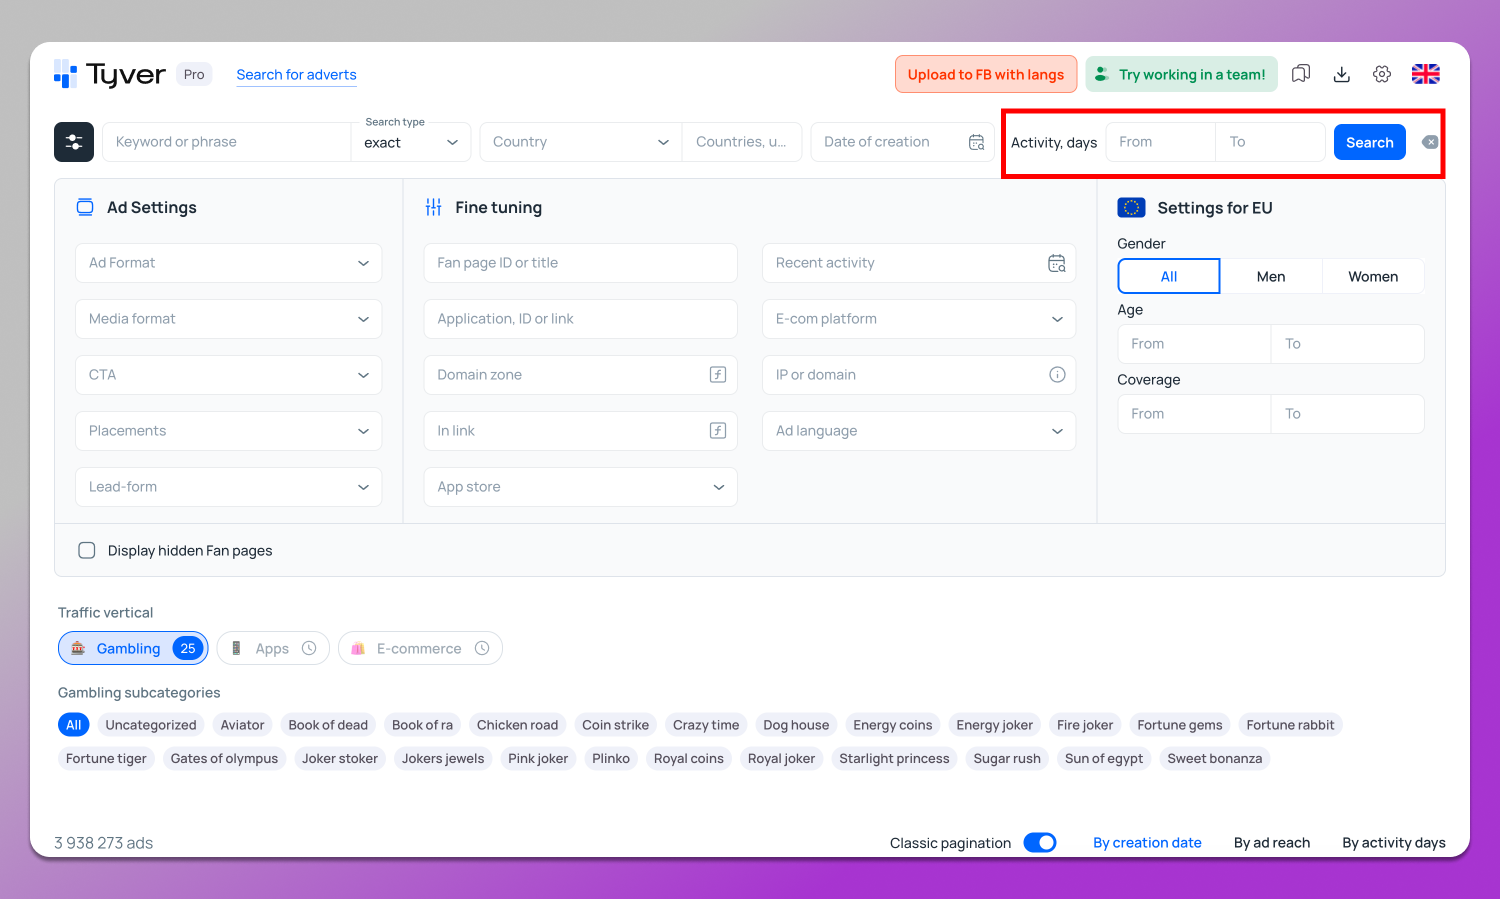The width and height of the screenshot is (1500, 899).
Task: Click the download icon in header
Action: 1342,74
